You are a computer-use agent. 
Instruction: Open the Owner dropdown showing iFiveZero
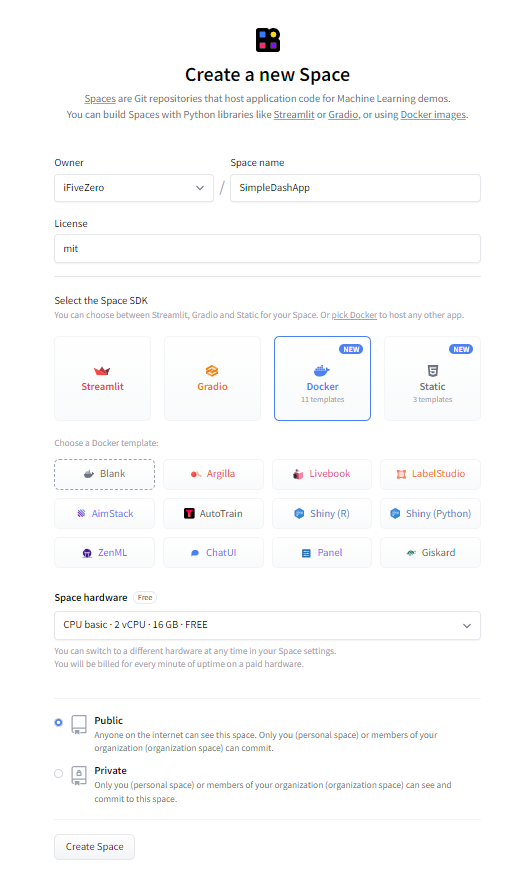pos(134,188)
